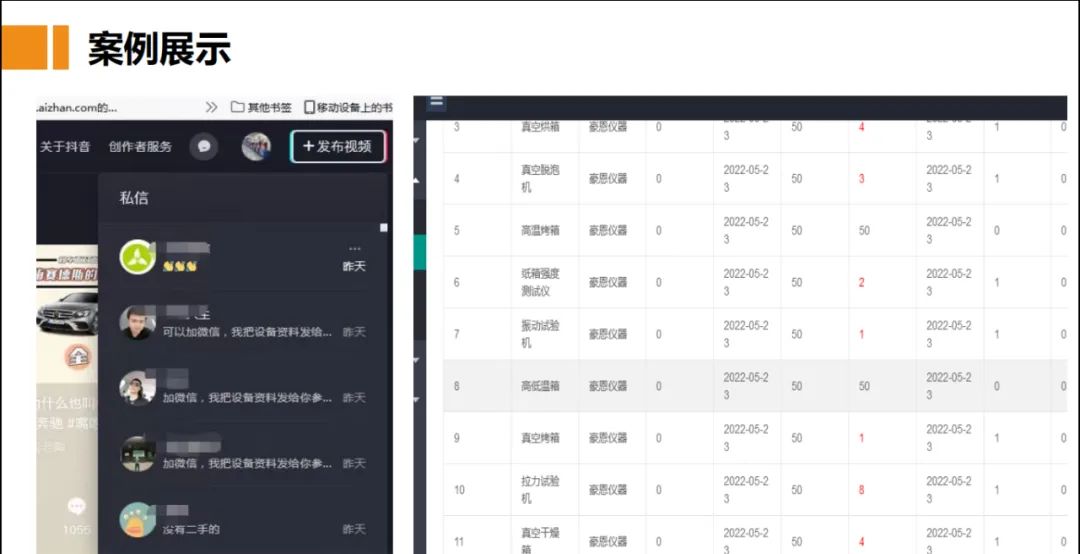Click first 2022-05-23 date in 高低温箱 row
Screen dimensions: 1080x554
point(745,386)
